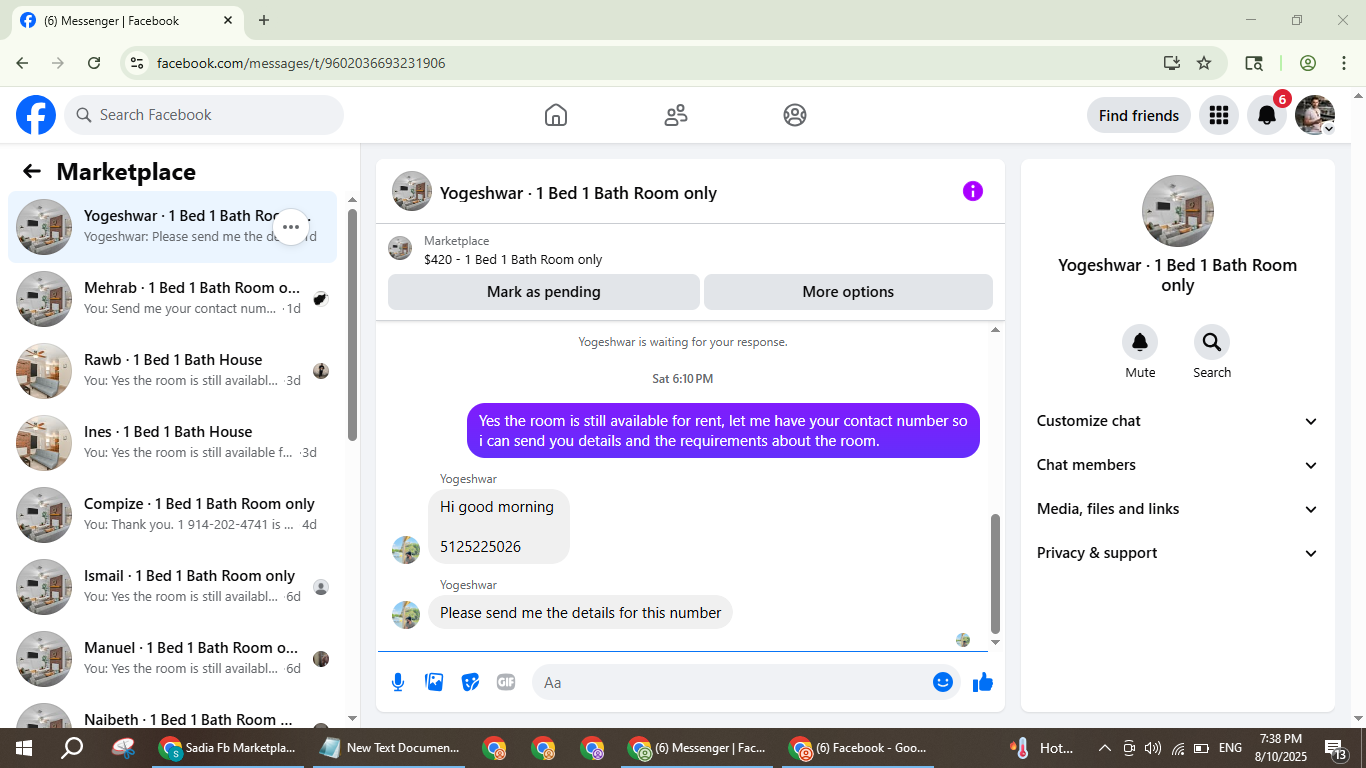Bookmark this page with the star icon

tap(1204, 63)
